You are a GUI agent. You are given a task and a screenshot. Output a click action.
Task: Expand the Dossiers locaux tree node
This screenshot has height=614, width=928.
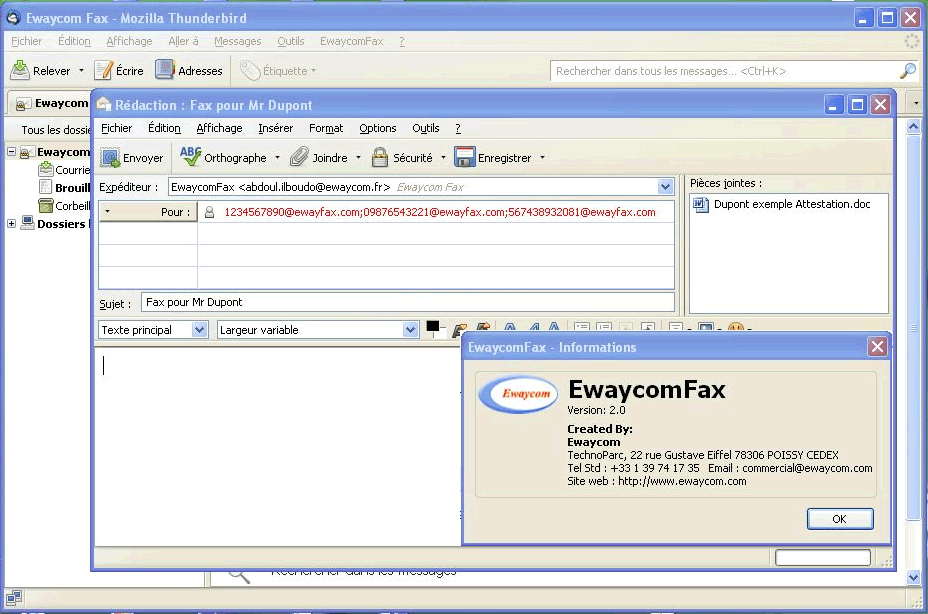[11, 223]
